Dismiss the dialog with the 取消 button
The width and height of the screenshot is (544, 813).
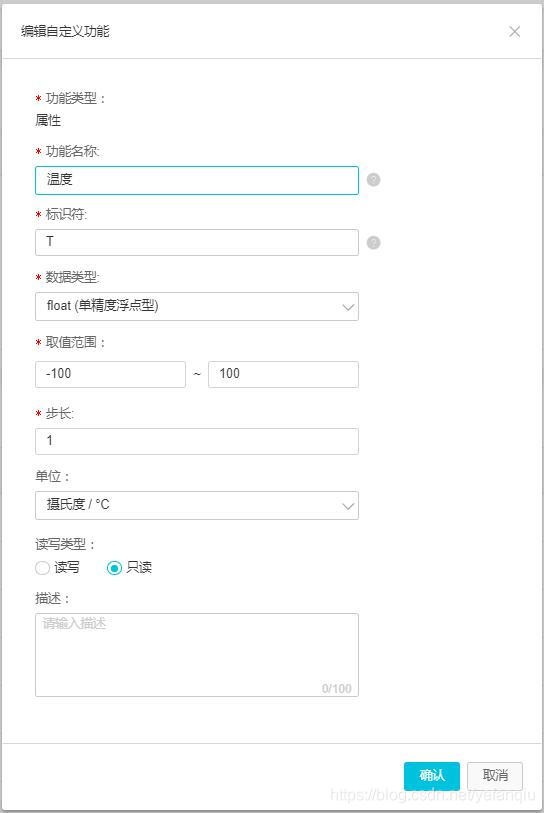[x=495, y=776]
